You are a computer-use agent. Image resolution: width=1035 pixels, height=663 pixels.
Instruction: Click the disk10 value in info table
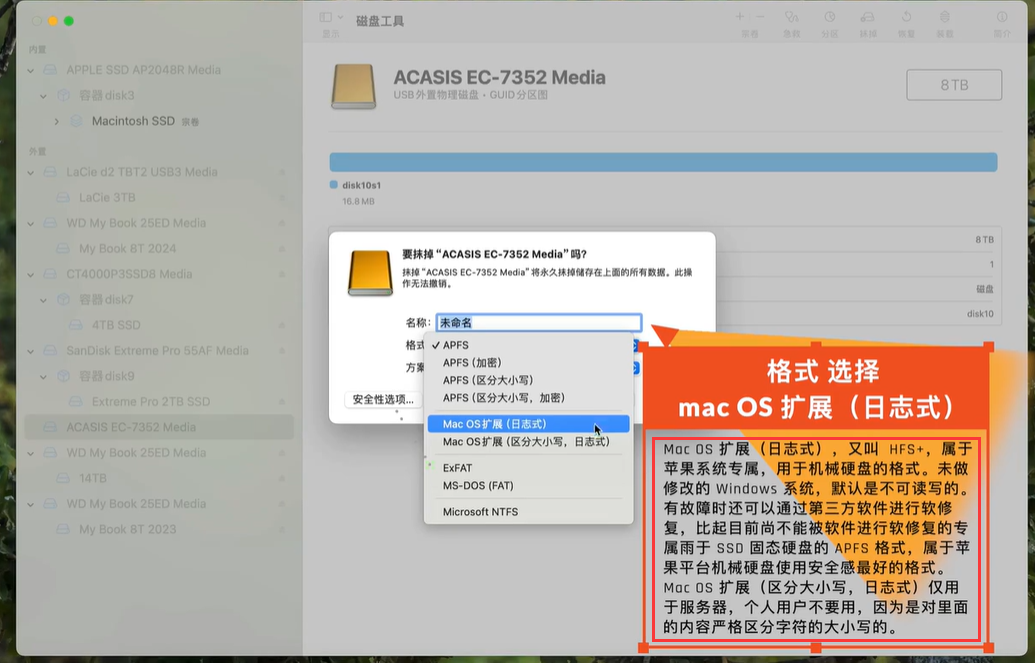pos(980,314)
